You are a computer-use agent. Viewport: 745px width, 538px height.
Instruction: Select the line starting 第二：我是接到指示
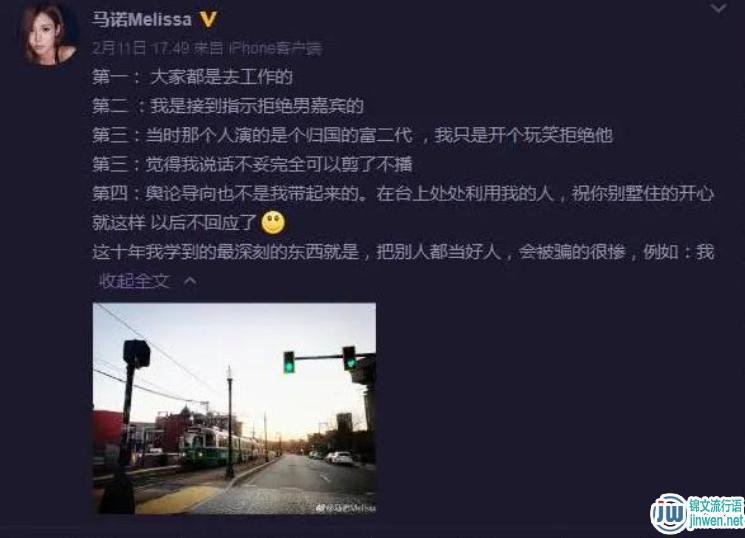point(228,106)
